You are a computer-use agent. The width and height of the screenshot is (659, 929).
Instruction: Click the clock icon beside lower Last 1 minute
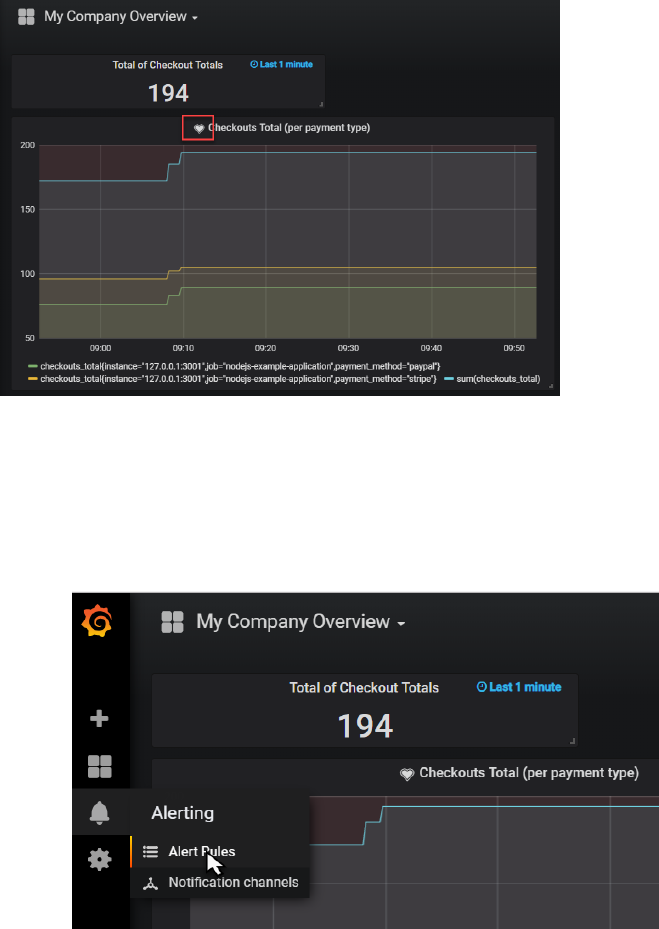482,687
